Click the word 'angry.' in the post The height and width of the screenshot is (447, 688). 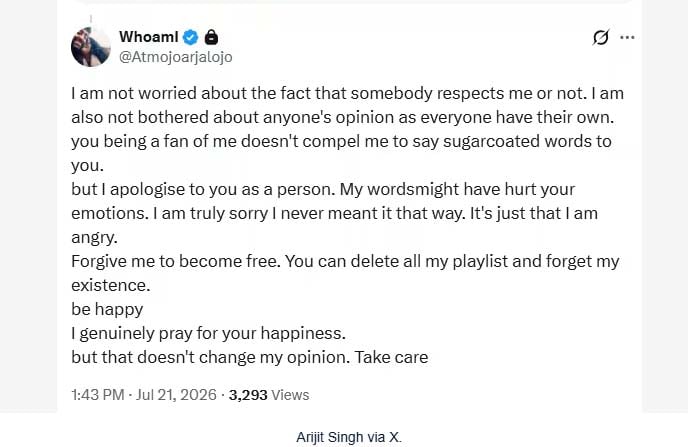(94, 238)
